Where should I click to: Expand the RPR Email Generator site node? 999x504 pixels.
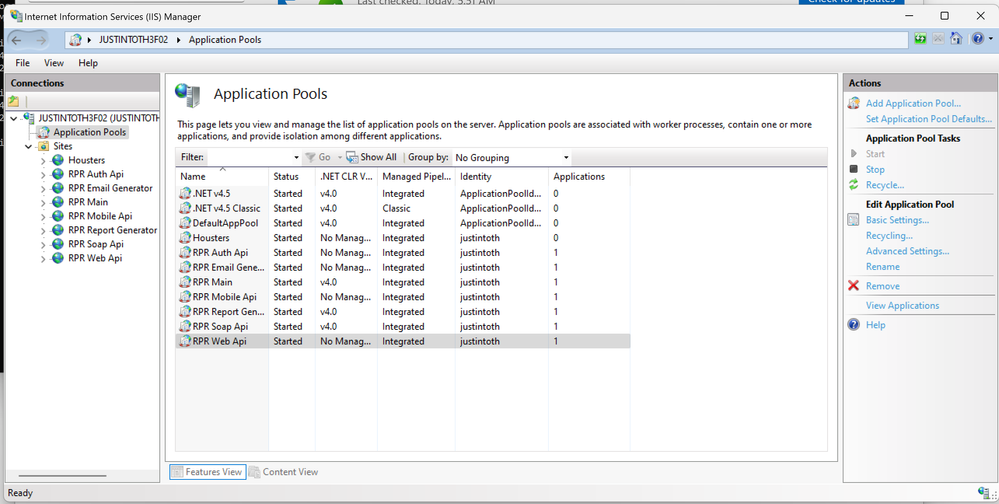(x=43, y=188)
